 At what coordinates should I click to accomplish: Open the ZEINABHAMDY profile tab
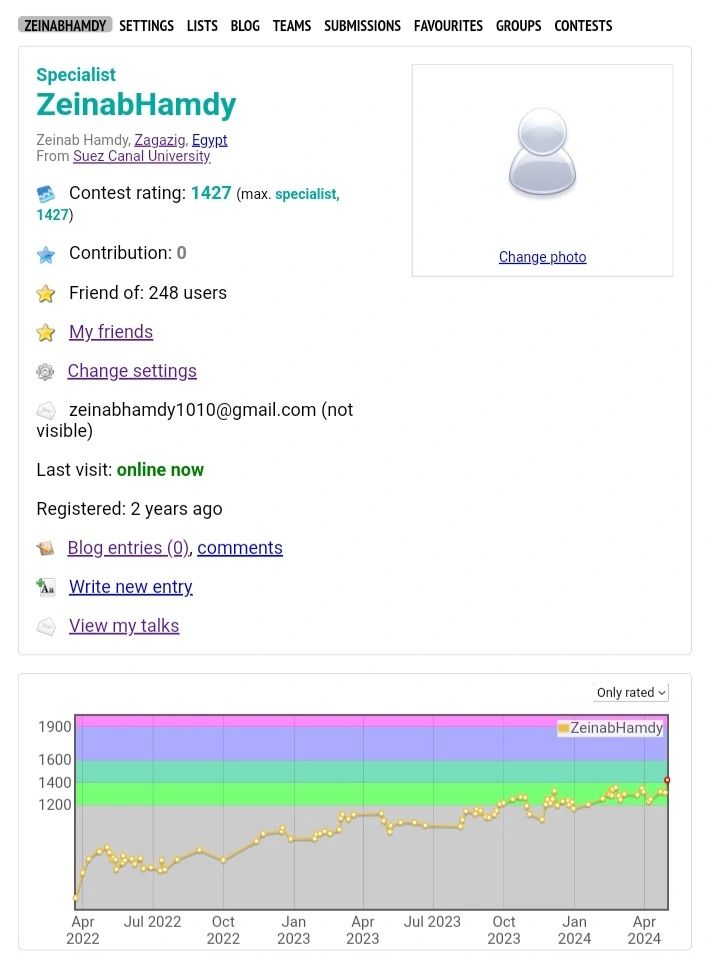[65, 26]
